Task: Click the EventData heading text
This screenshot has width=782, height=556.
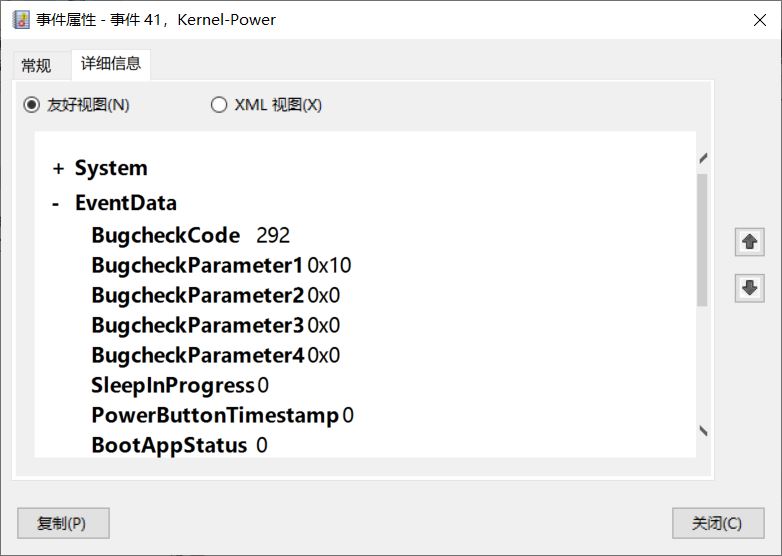Action: click(x=126, y=203)
